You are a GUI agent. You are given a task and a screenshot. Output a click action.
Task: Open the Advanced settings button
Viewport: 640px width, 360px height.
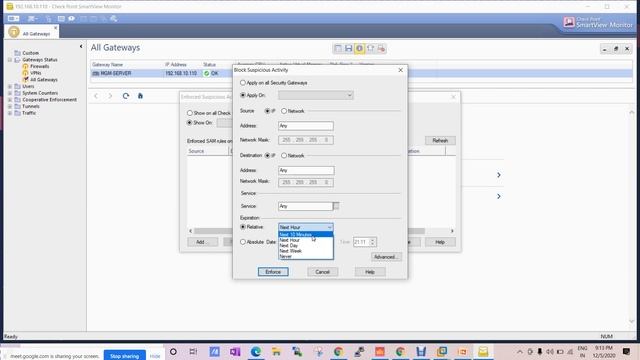pos(386,257)
